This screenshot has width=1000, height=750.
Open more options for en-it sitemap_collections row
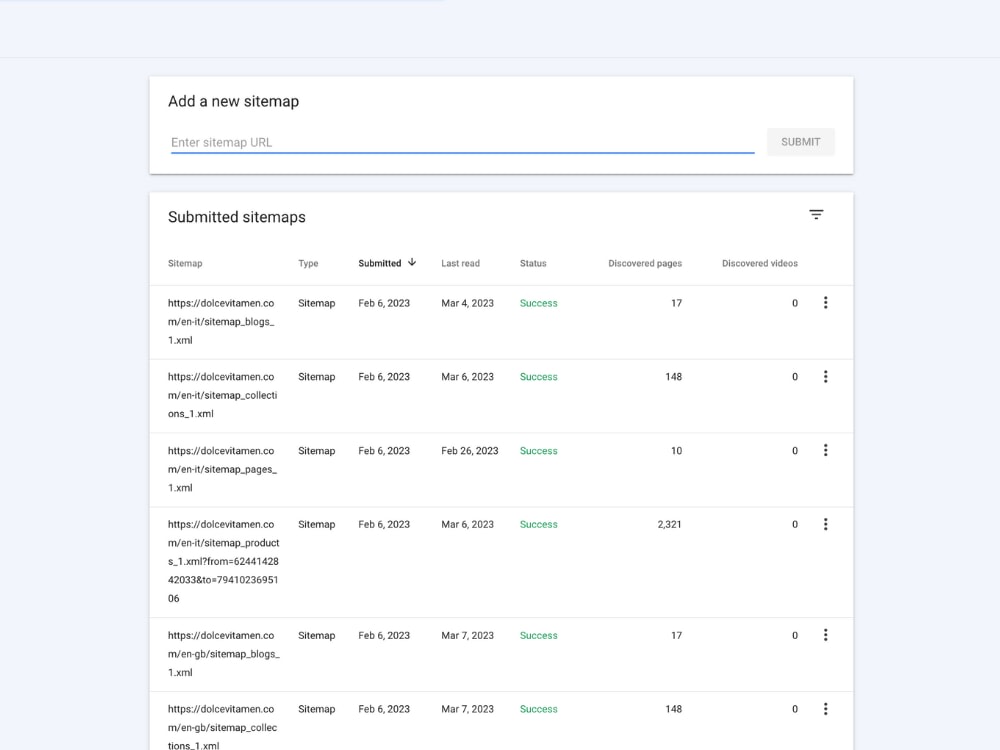(x=825, y=376)
